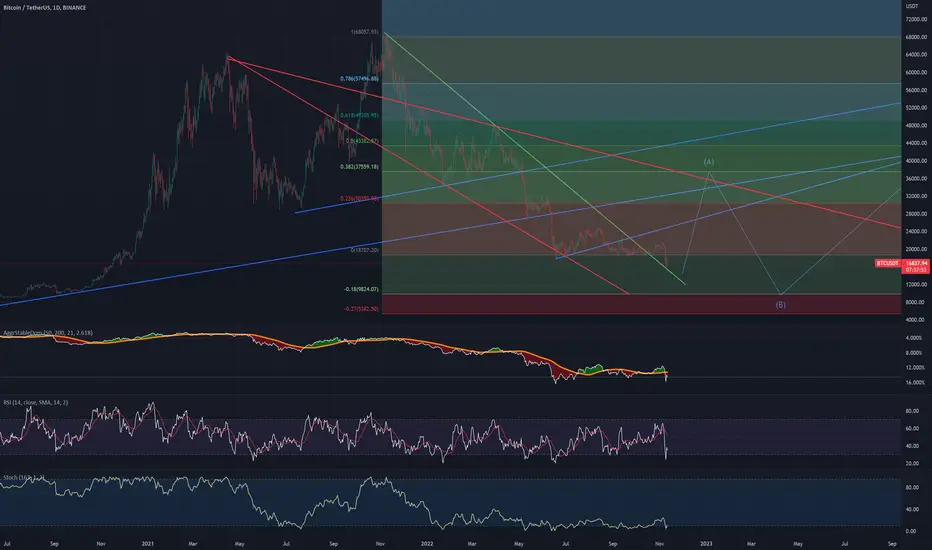Image resolution: width=932 pixels, height=550 pixels.
Task: Click the 0.00 label in Stoch pane
Action: coord(911,531)
